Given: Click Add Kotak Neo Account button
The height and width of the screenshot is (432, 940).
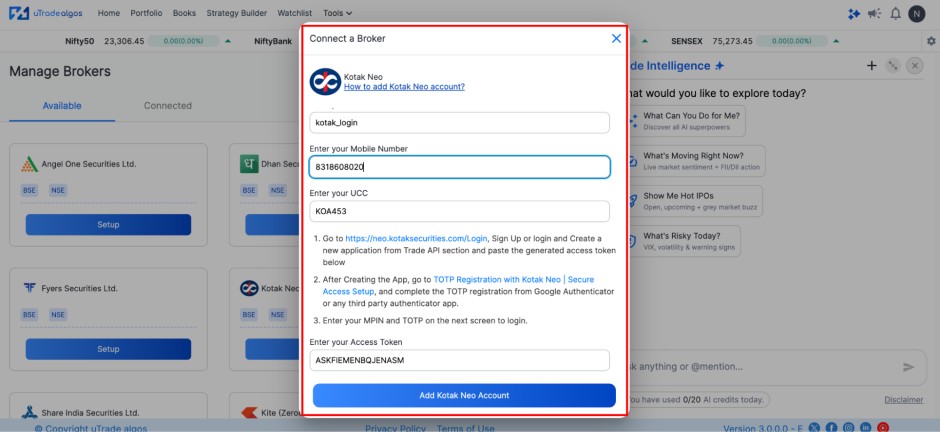Looking at the screenshot, I should 464,395.
